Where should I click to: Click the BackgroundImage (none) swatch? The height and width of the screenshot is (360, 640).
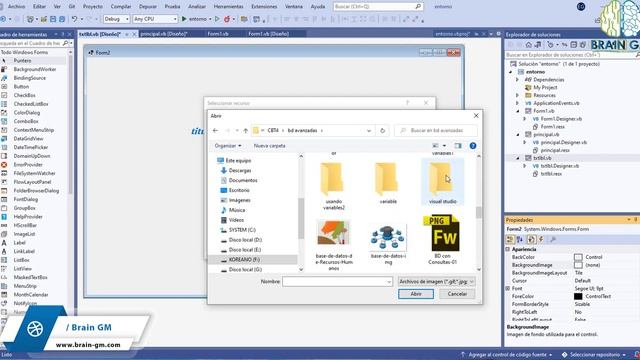click(578, 265)
